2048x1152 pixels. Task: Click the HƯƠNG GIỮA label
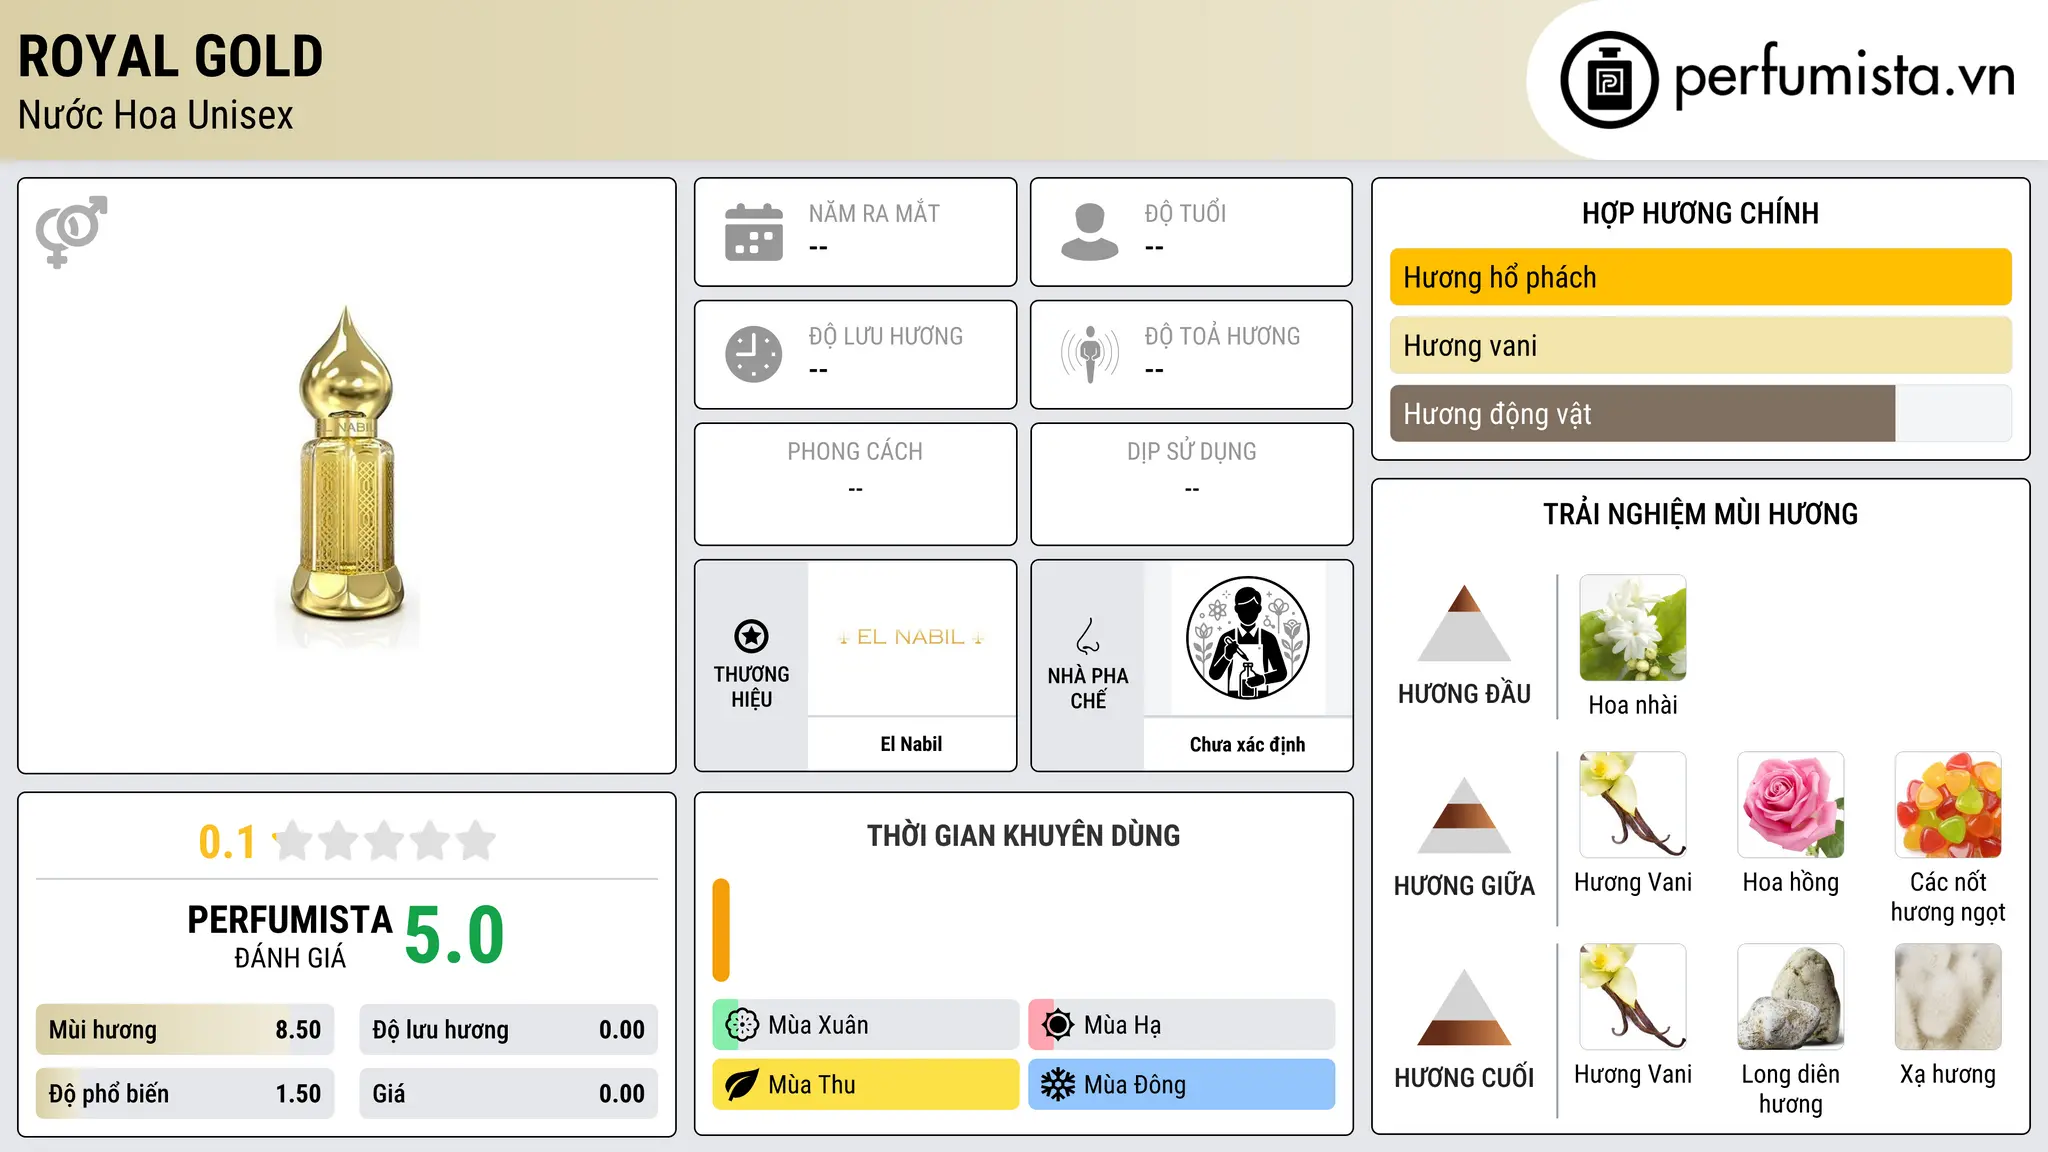(1464, 886)
